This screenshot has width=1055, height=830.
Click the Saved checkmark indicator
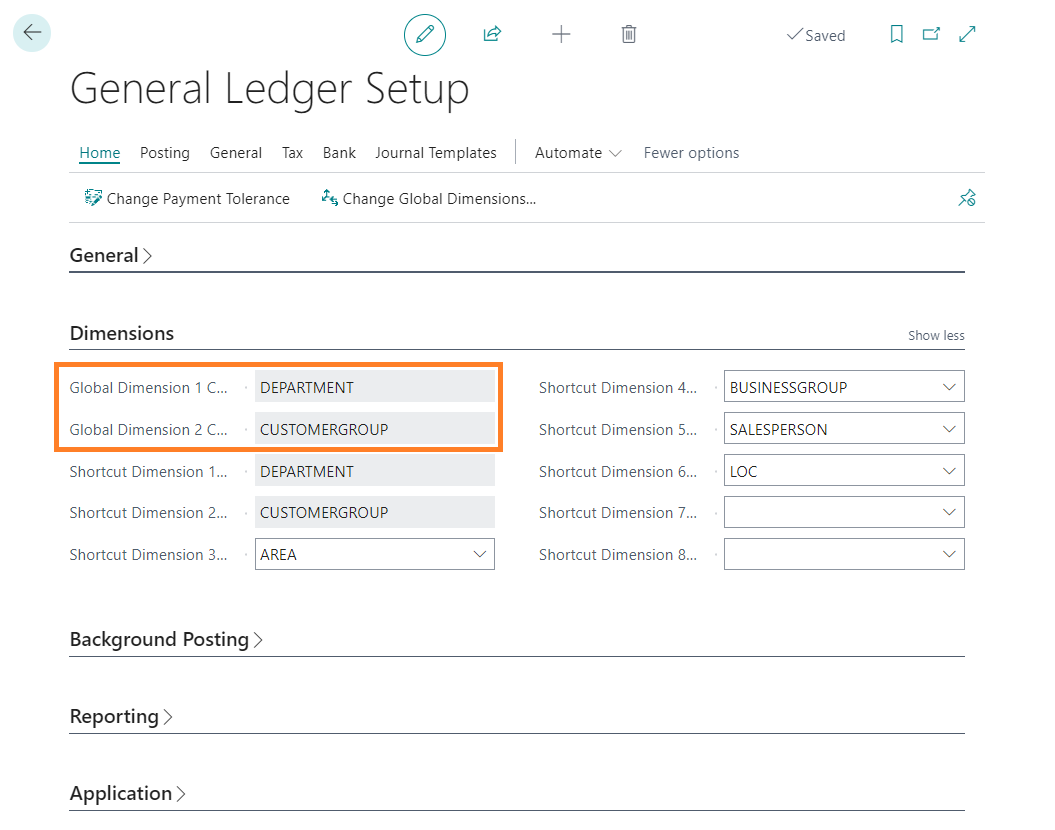(x=816, y=35)
